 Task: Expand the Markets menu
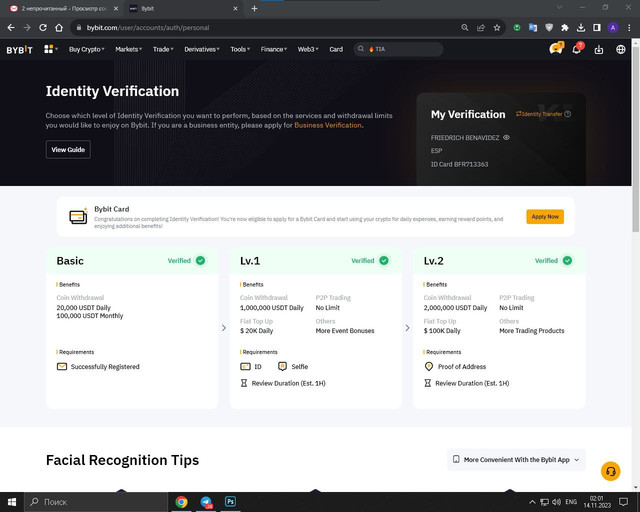[128, 49]
